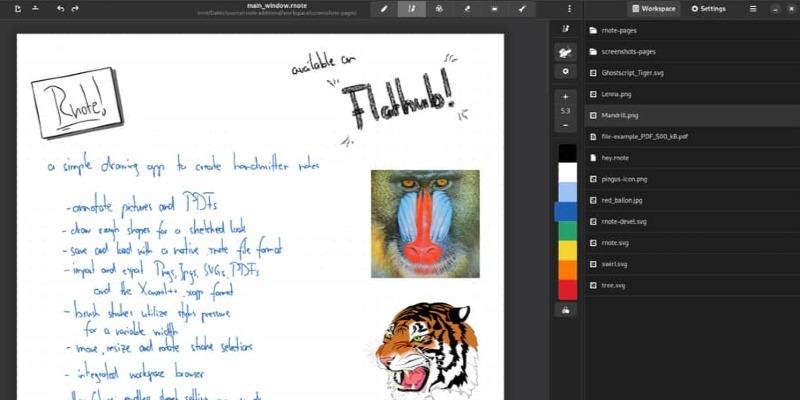Open the hamburger app menu
The image size is (800, 400).
point(753,9)
